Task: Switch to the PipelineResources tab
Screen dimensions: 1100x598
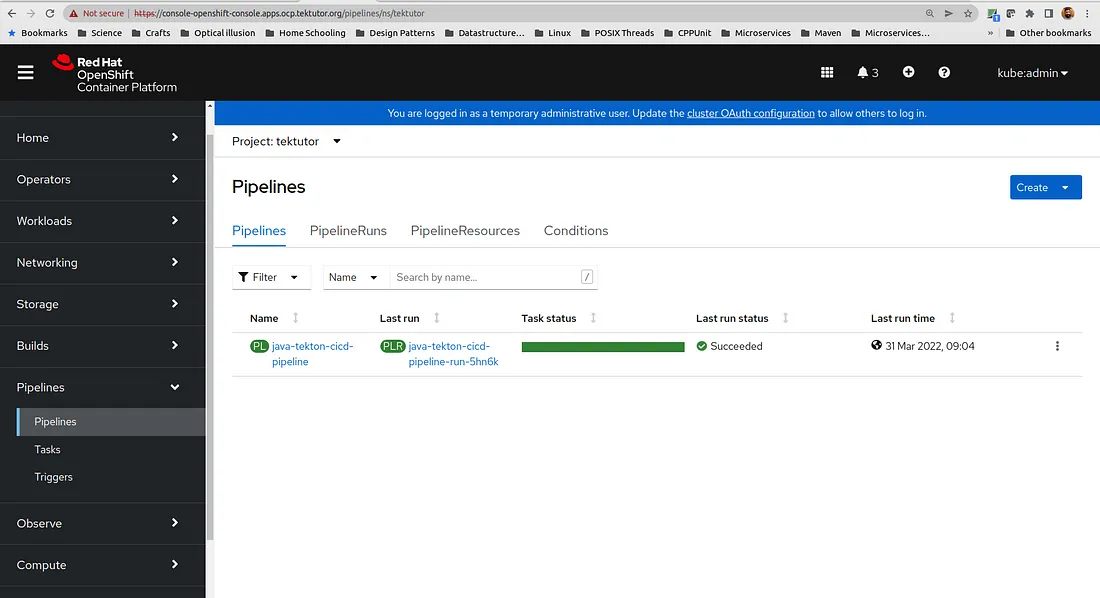Action: click(465, 230)
